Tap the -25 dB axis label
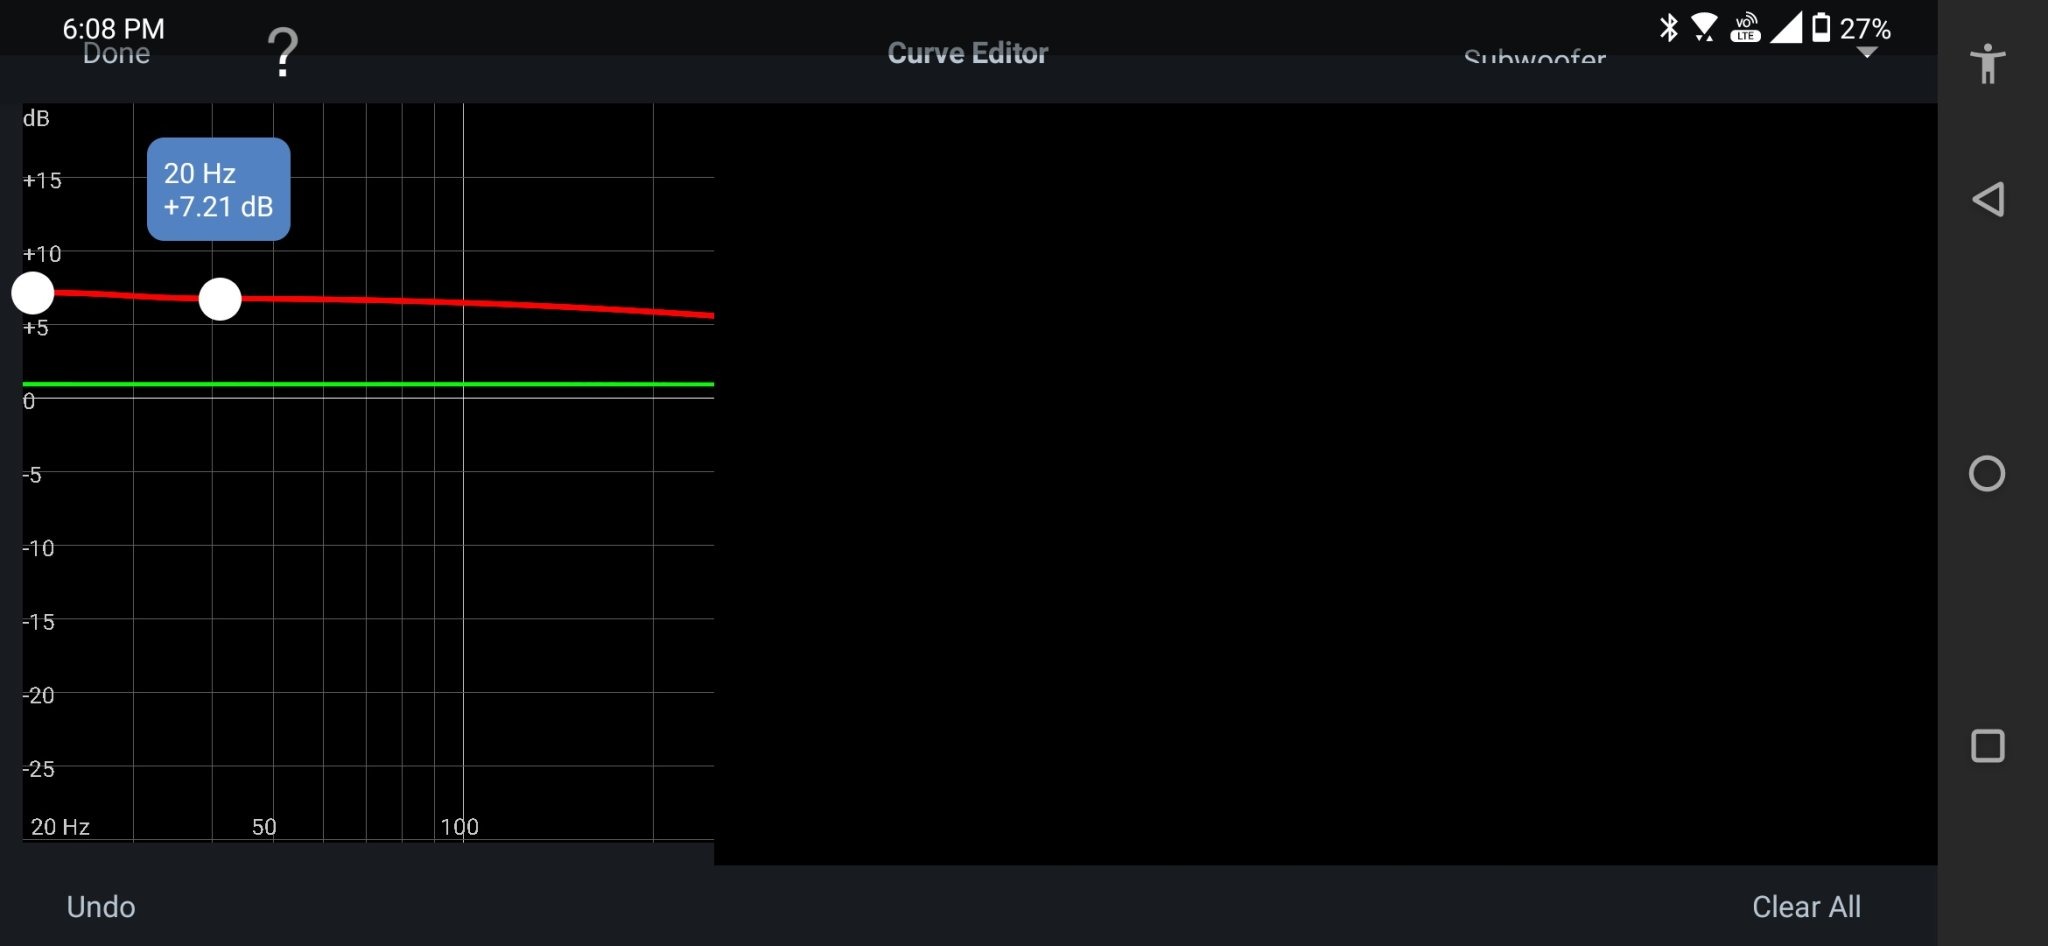The image size is (2048, 946). (x=39, y=769)
